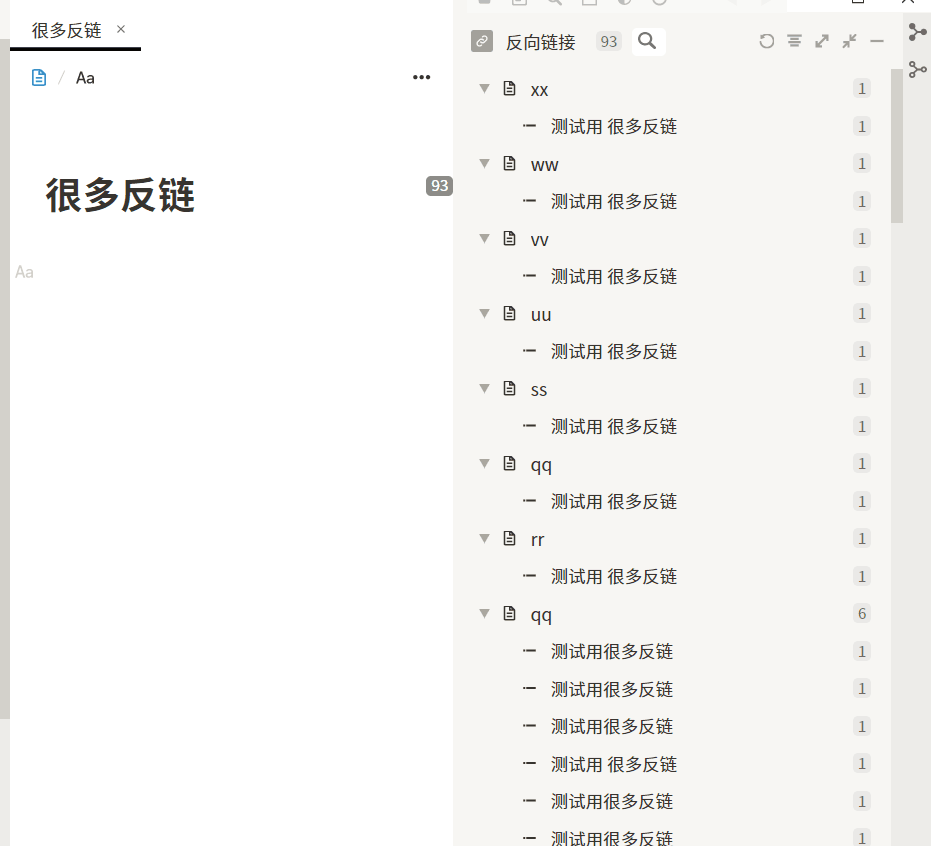The width and height of the screenshot is (931, 846).
Task: Open the xx document in backlinks
Action: [x=539, y=90]
